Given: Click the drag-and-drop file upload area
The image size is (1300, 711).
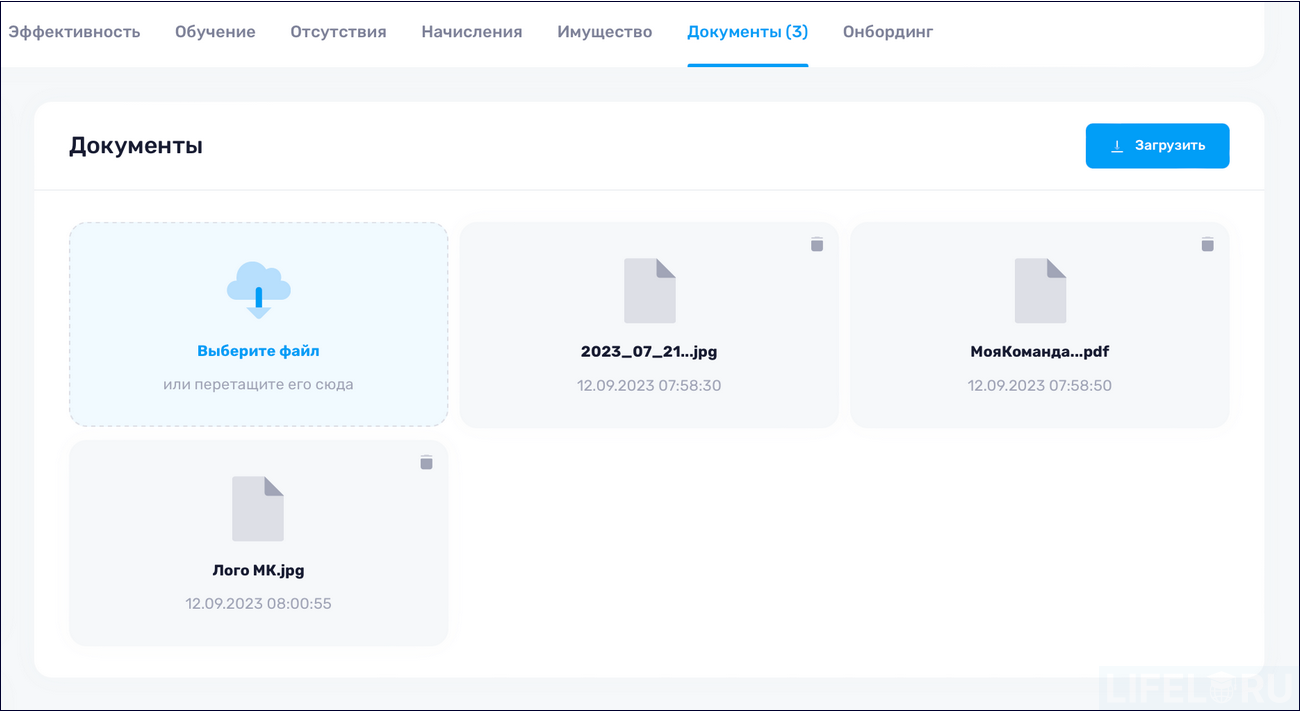Looking at the screenshot, I should click(x=258, y=323).
